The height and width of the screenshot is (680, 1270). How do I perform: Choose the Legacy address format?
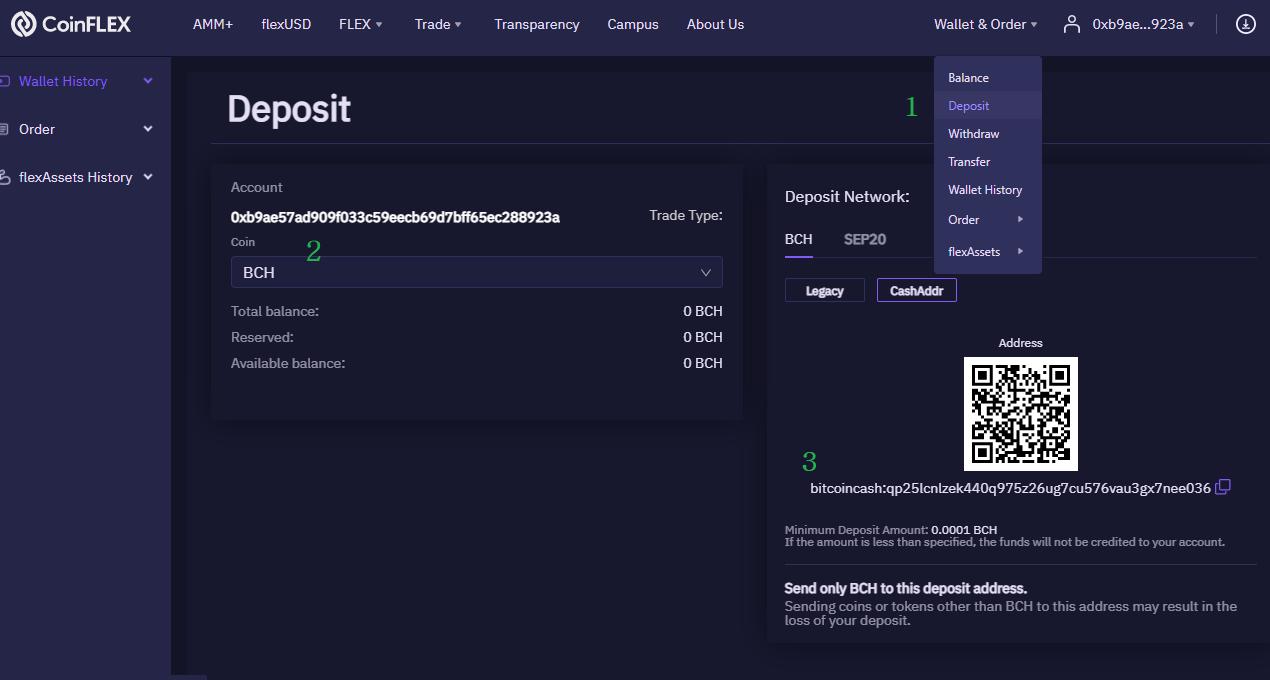(x=825, y=290)
